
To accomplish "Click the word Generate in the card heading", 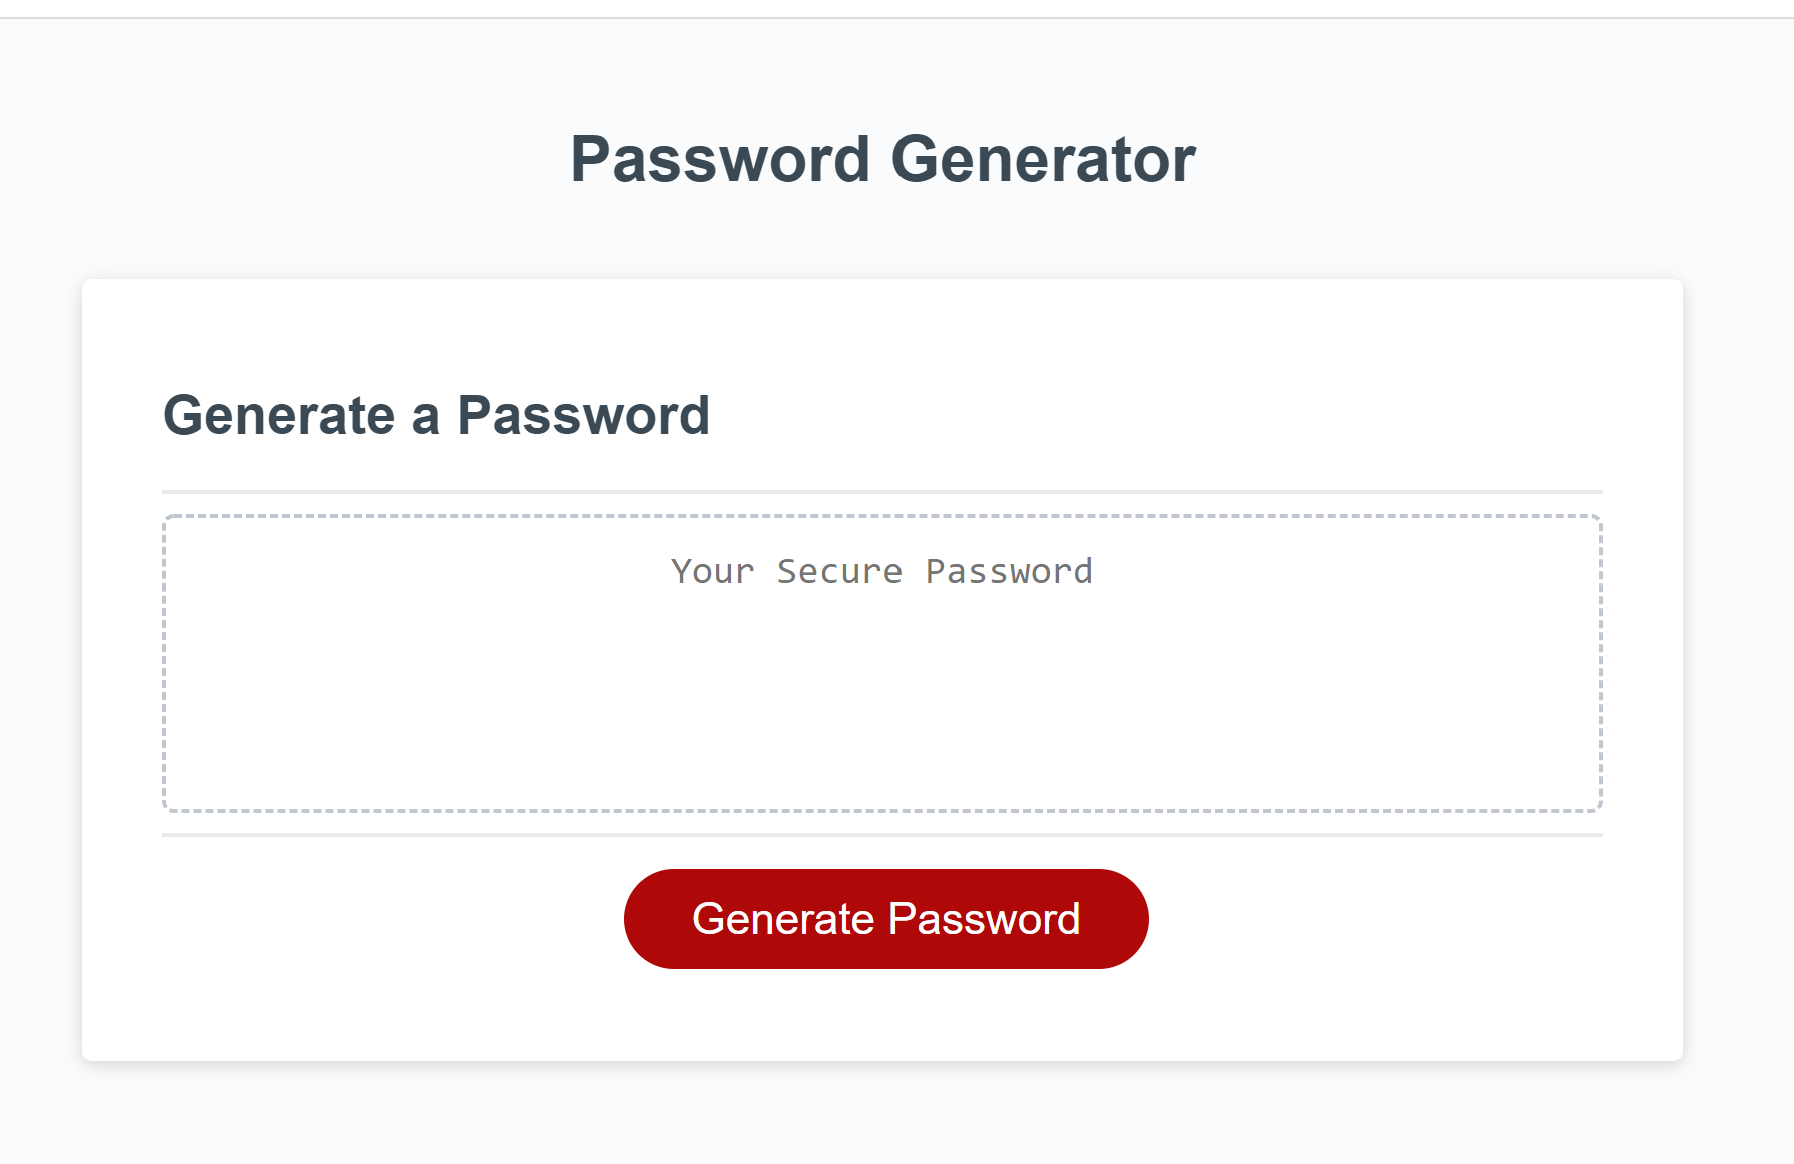I will tap(280, 415).
